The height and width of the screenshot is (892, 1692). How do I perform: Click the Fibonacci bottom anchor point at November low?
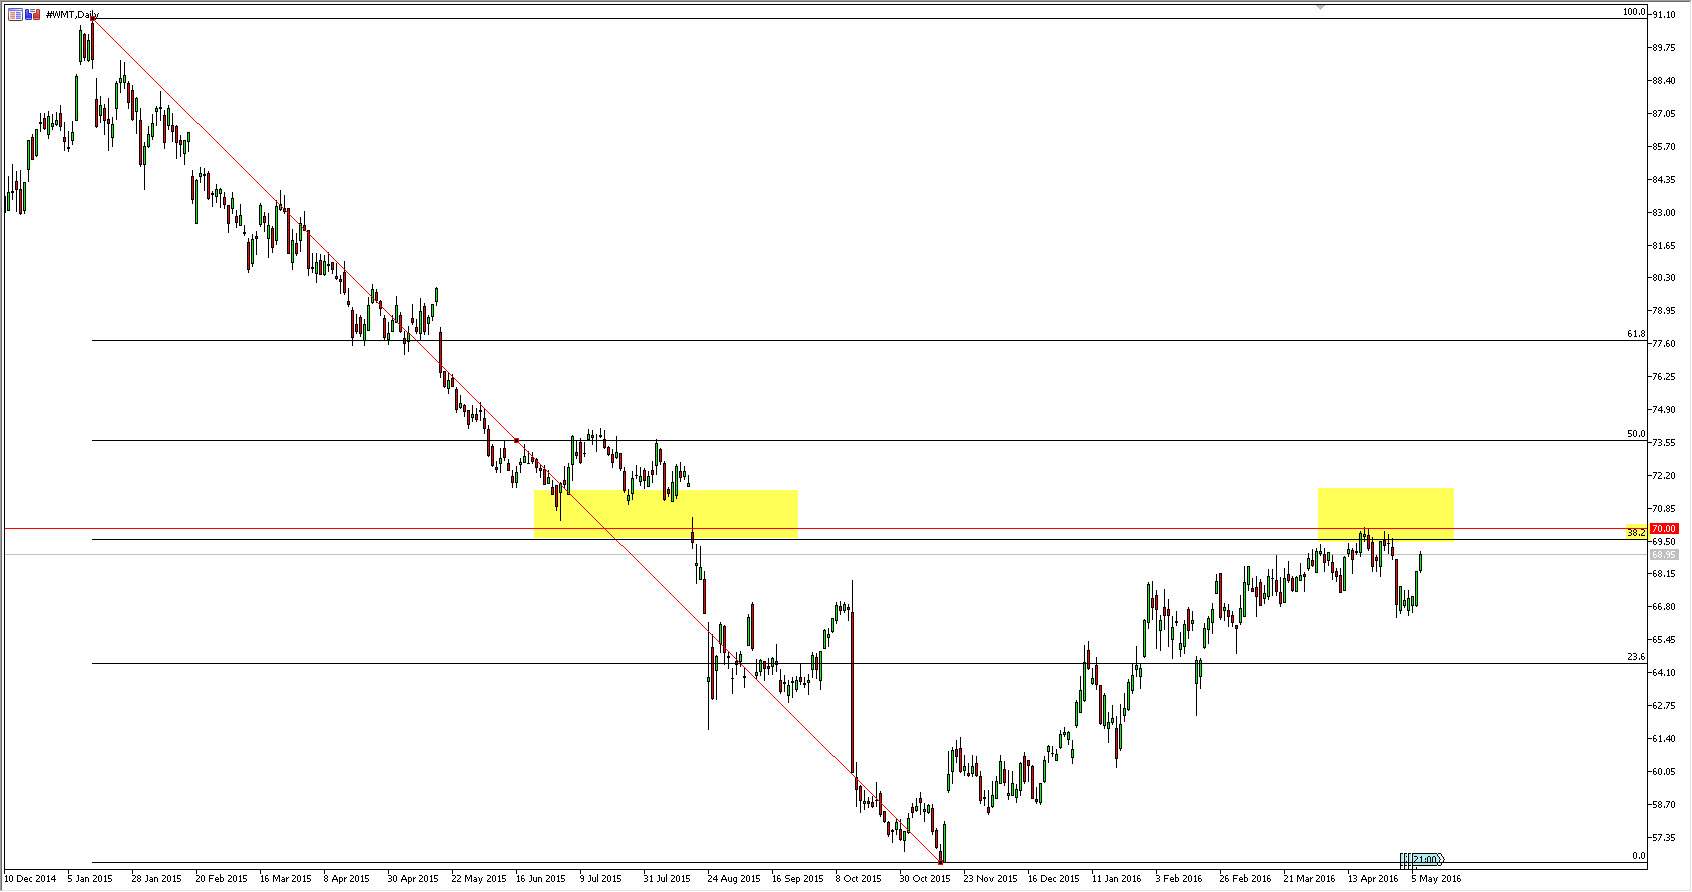tap(941, 862)
